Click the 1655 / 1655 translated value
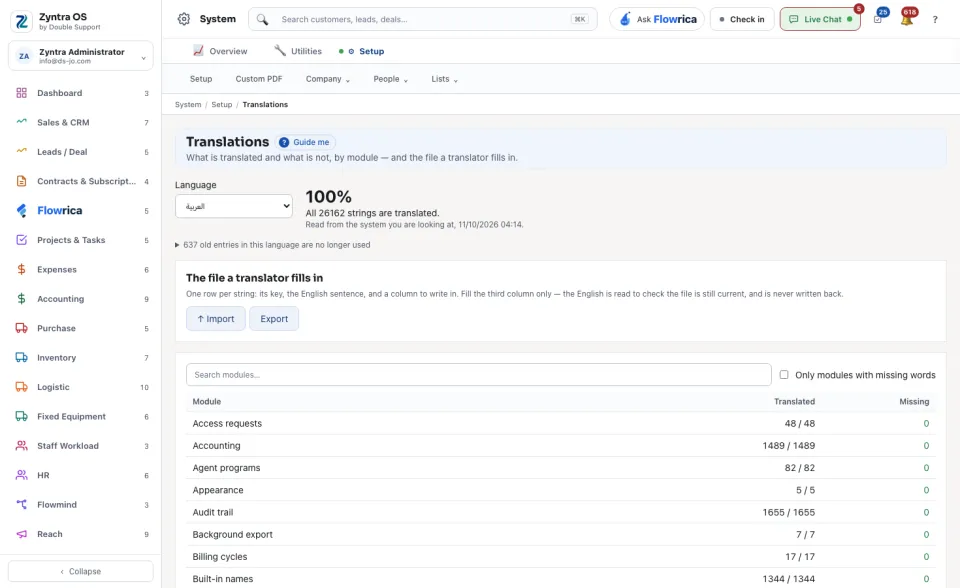960x588 pixels. (789, 512)
